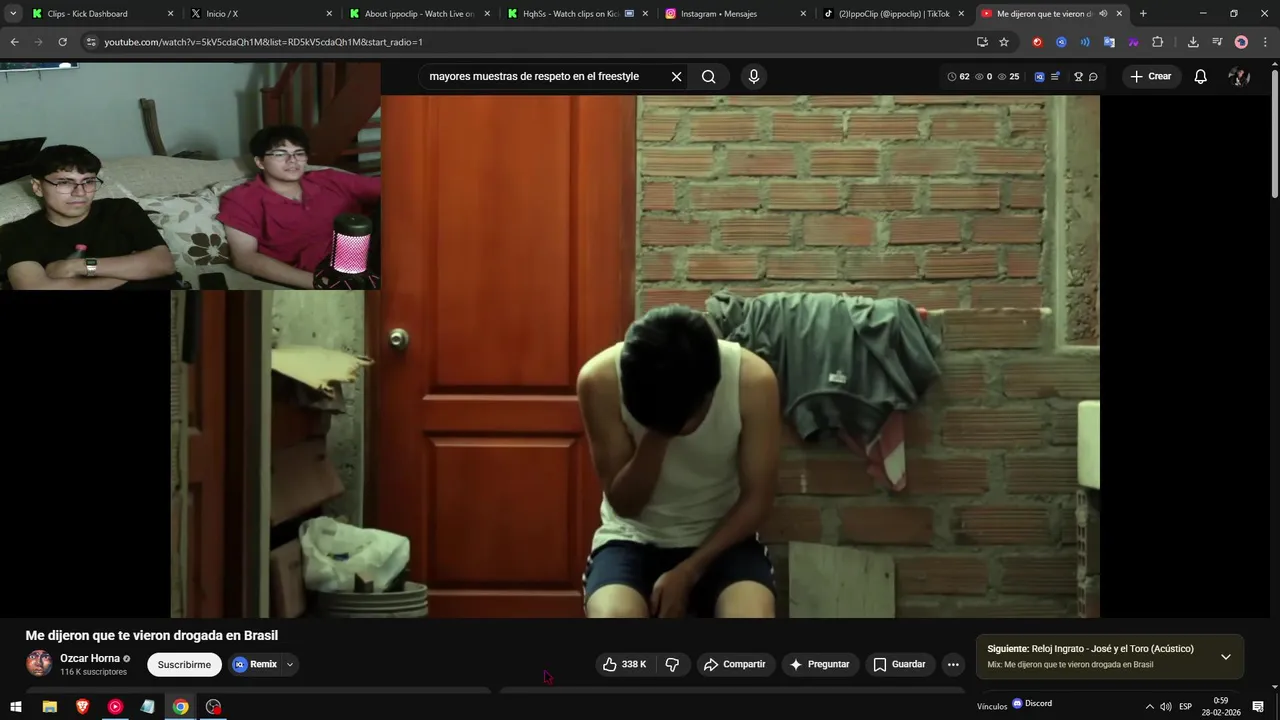Dislike the video

tap(672, 664)
